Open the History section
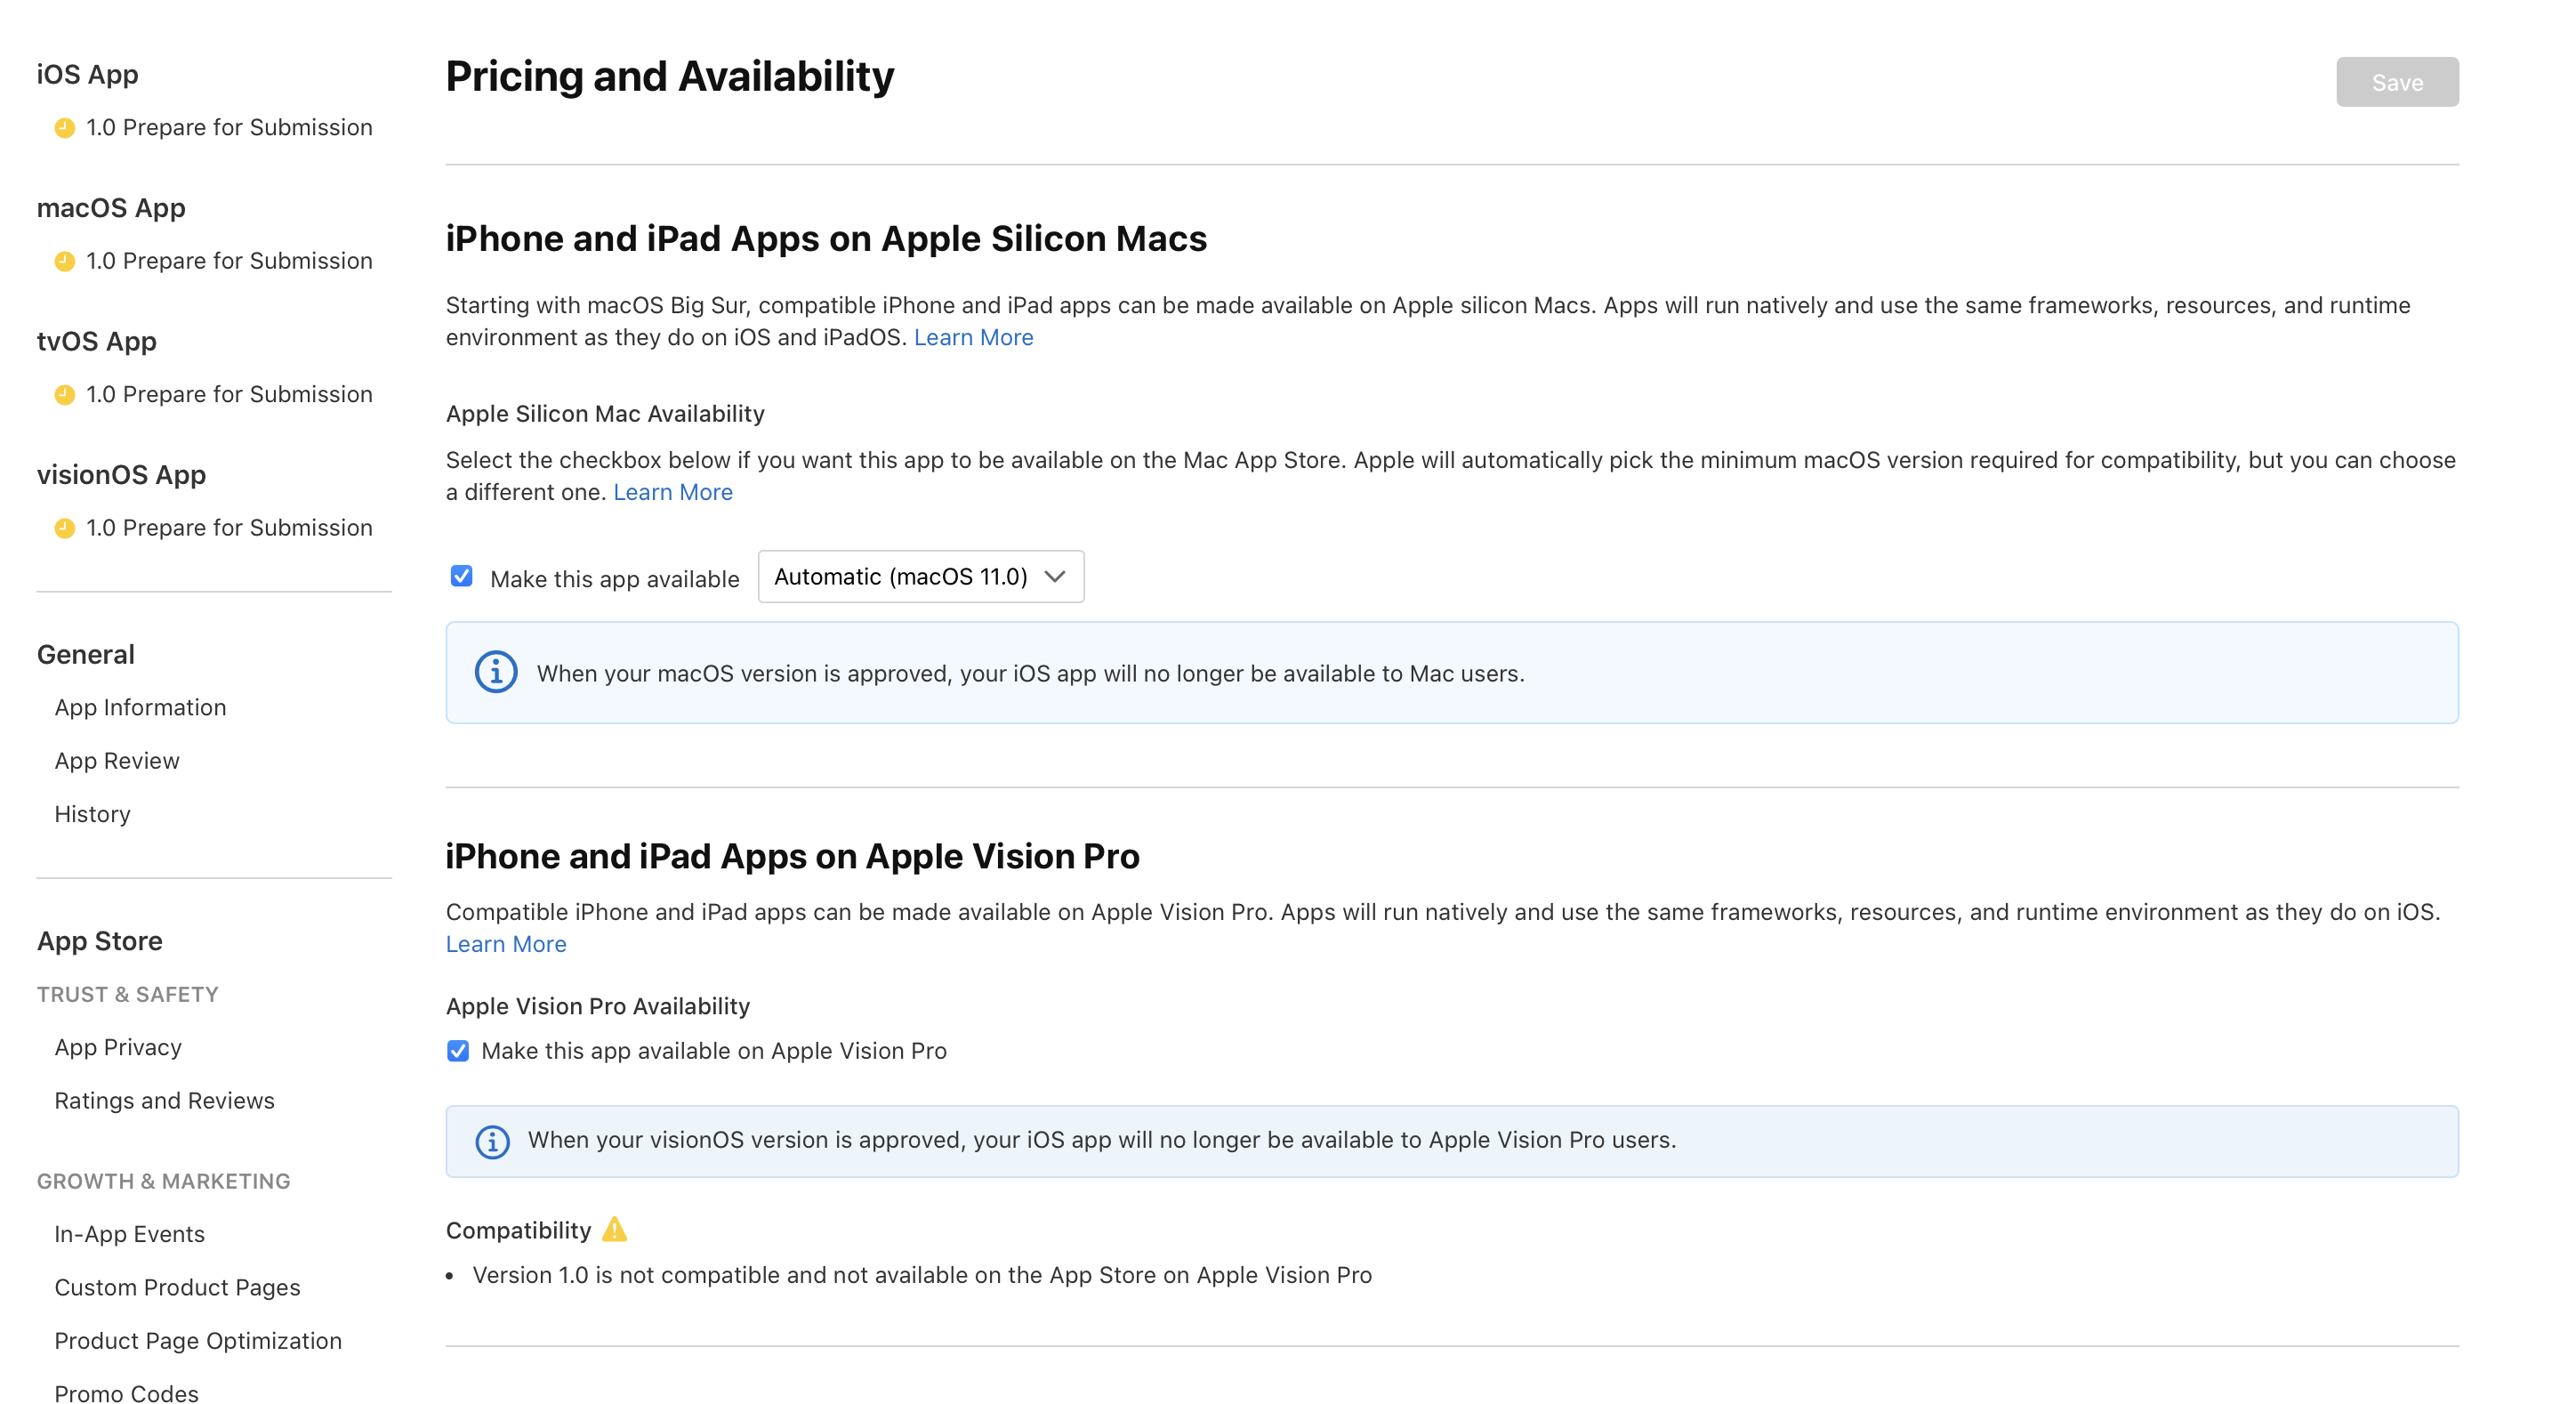 coord(92,813)
